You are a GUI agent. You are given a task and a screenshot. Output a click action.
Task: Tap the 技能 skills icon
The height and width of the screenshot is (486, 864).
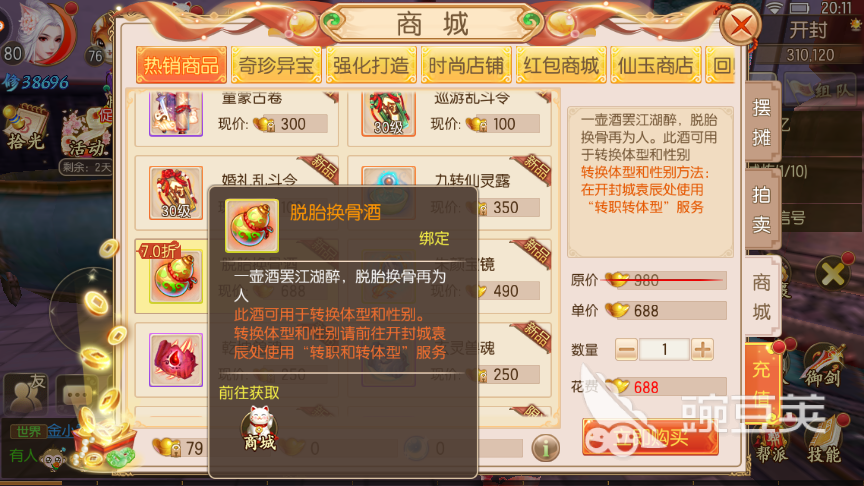(824, 440)
